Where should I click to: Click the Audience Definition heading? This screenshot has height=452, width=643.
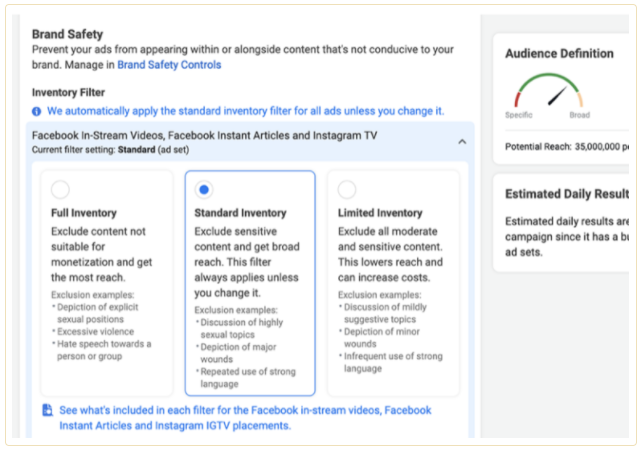(x=559, y=53)
